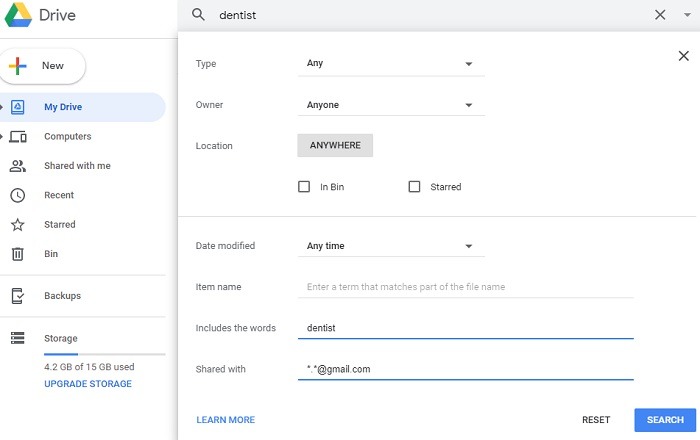Click the LEARN MORE link
The image size is (700, 440).
tap(225, 420)
